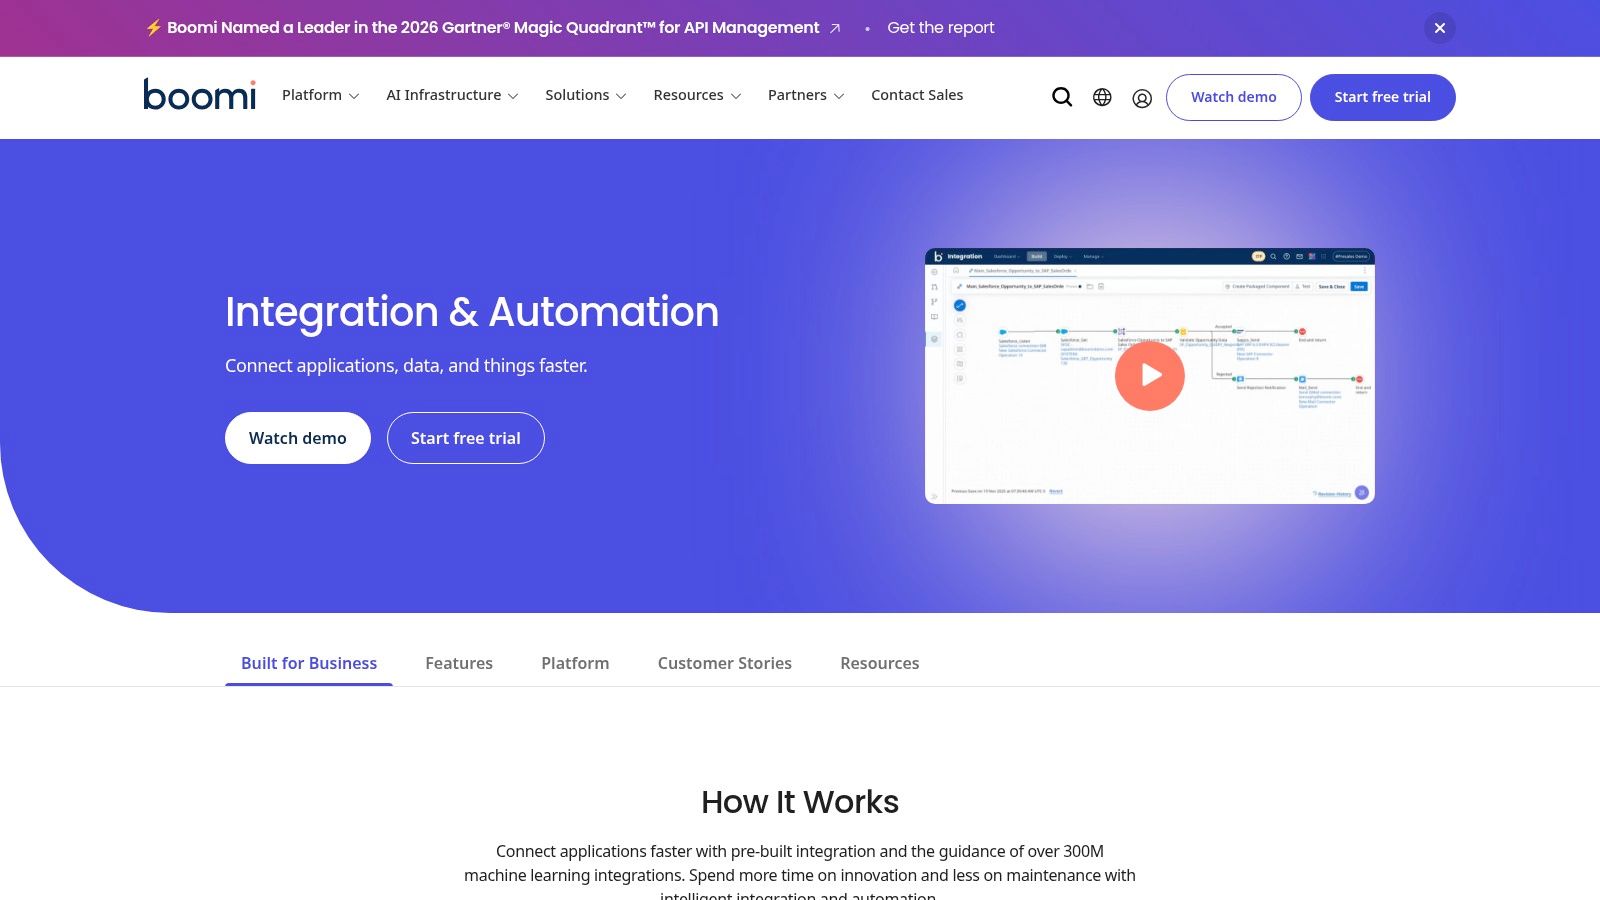Open the user account icon

[x=1142, y=98]
